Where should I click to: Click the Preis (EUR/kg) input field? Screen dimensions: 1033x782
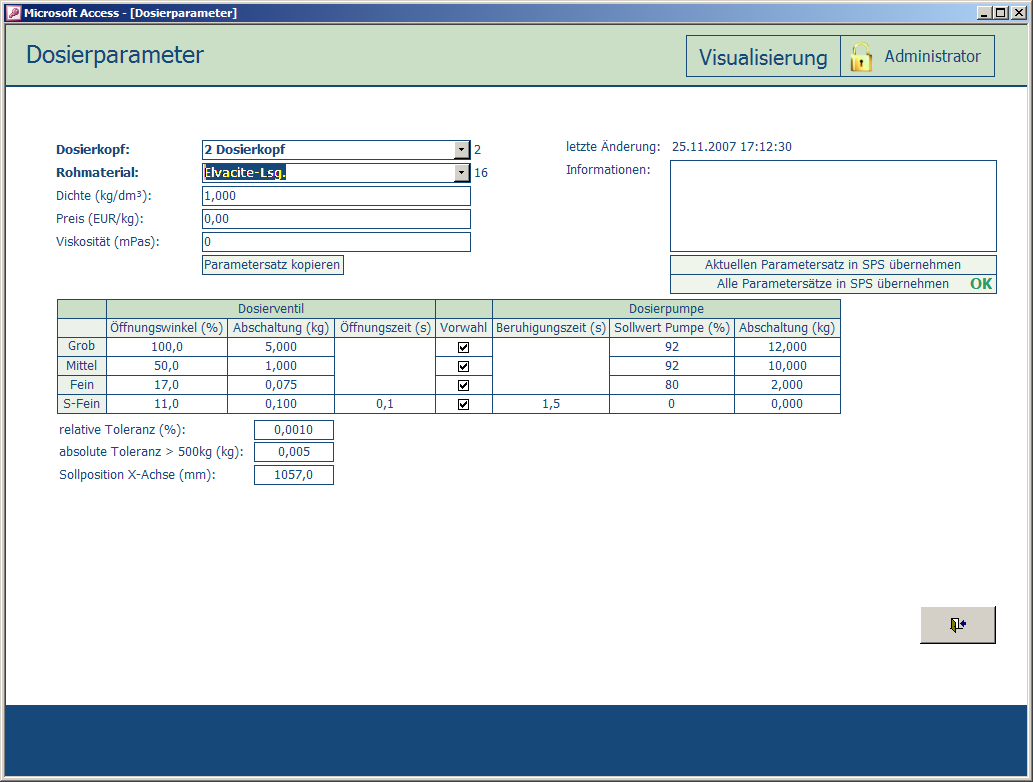tap(336, 219)
